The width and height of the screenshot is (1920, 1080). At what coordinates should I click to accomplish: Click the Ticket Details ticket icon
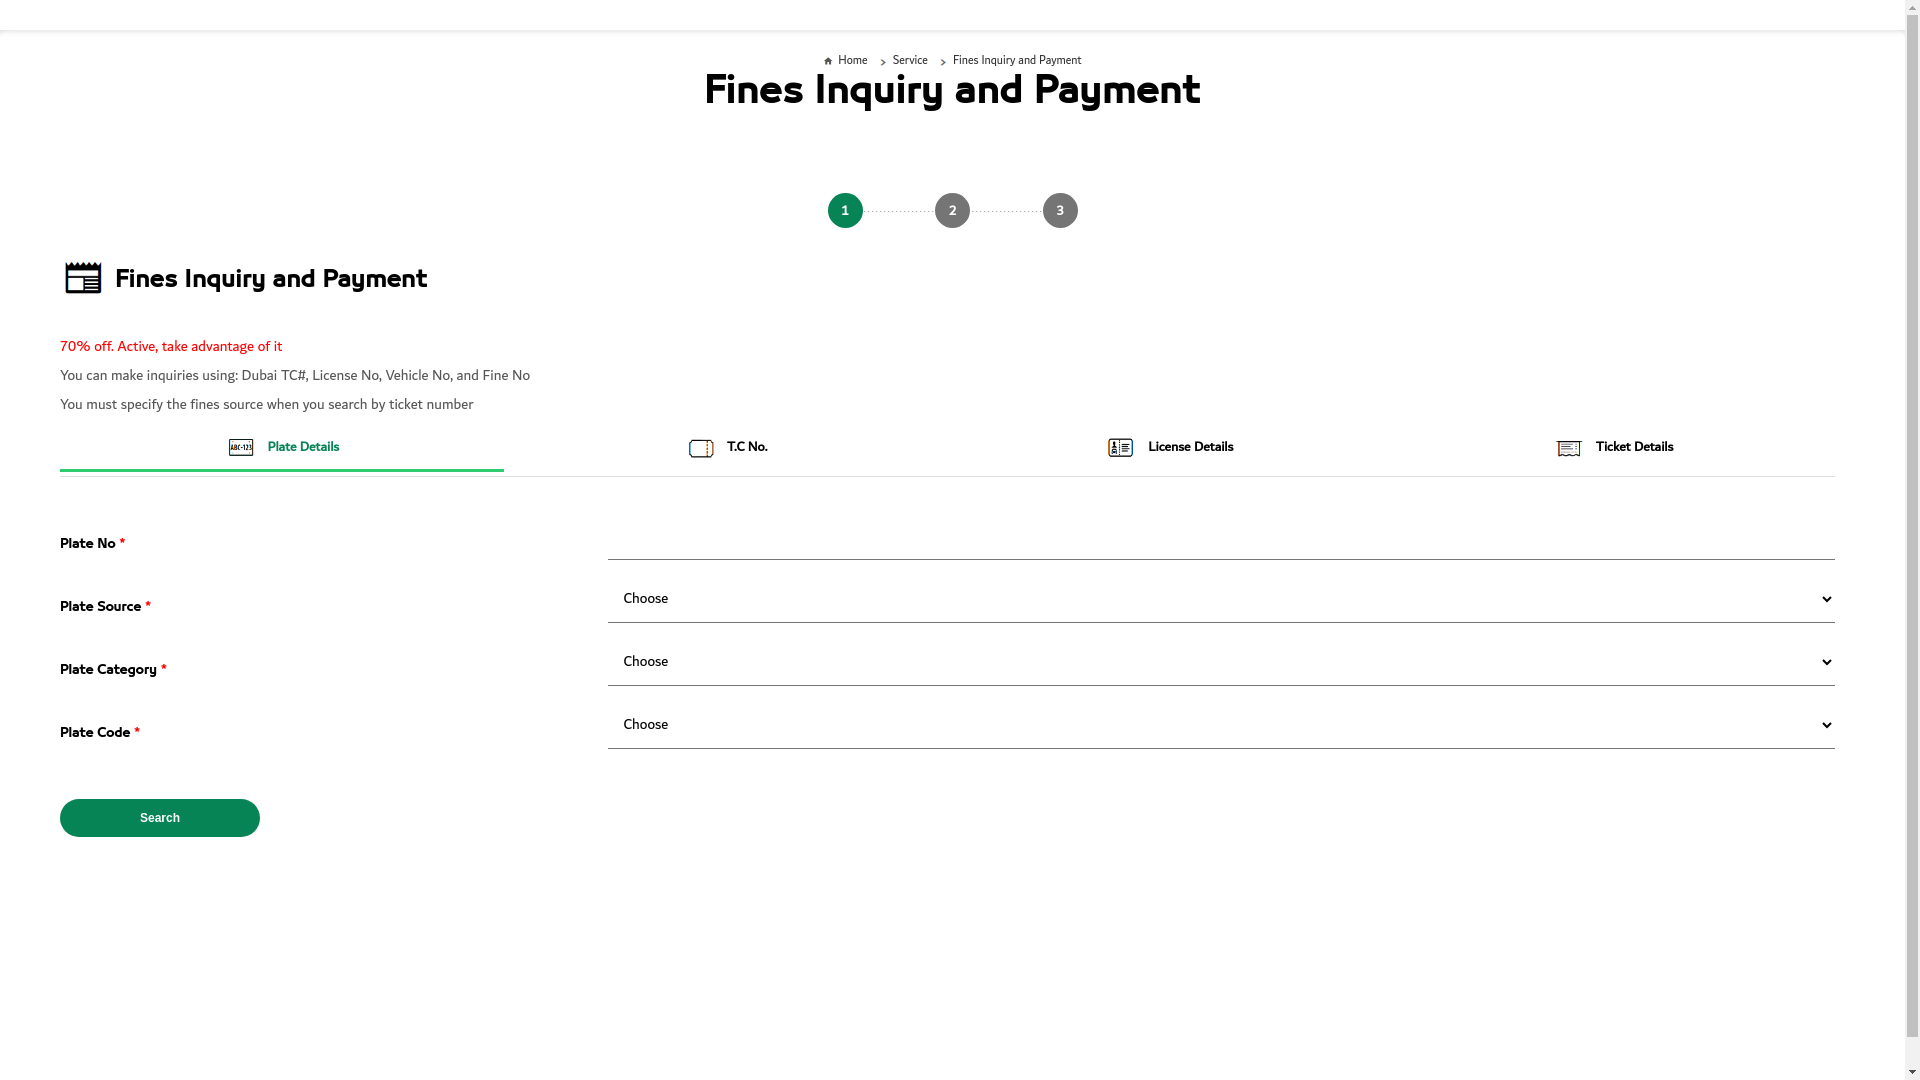point(1569,449)
